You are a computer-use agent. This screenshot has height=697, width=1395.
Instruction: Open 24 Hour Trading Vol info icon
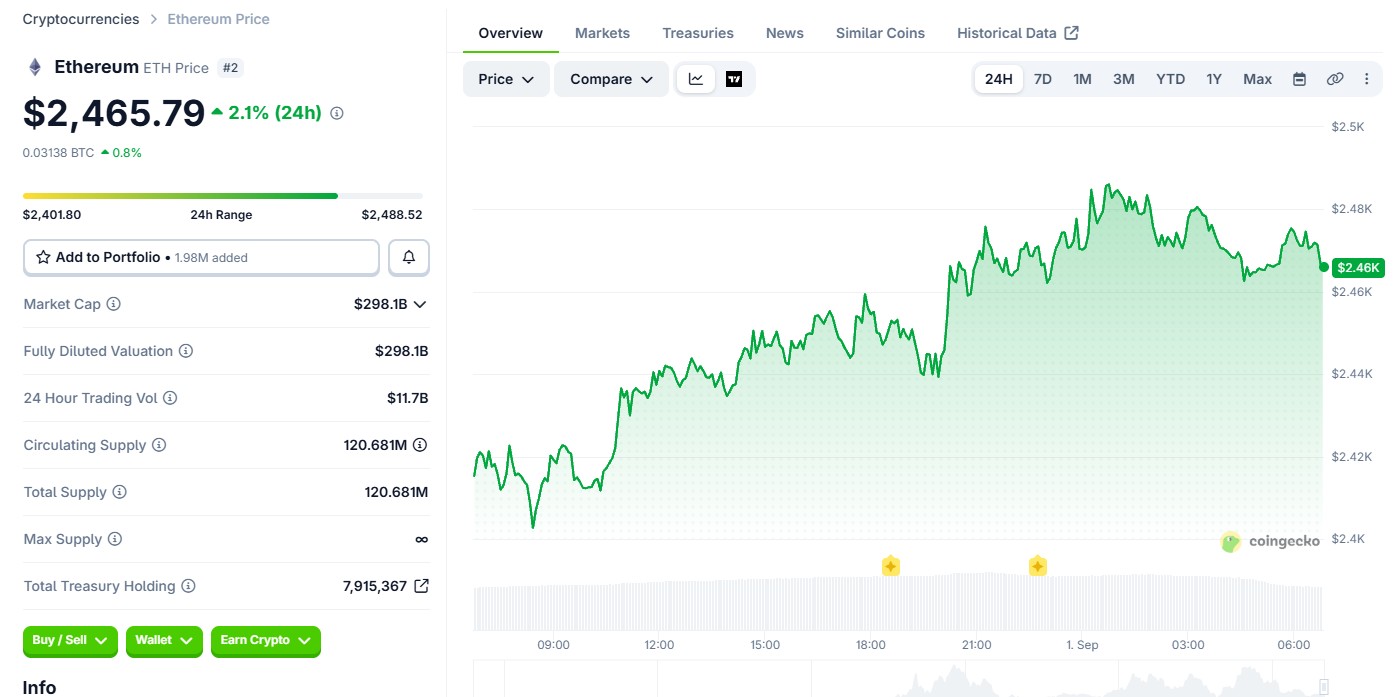[x=170, y=398]
